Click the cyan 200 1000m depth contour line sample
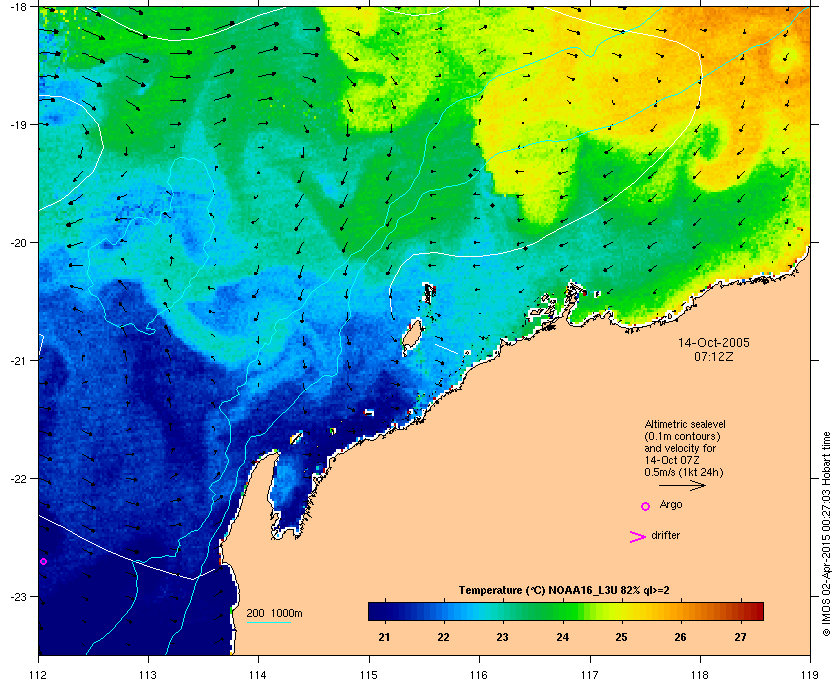The image size is (840, 680). point(268,623)
